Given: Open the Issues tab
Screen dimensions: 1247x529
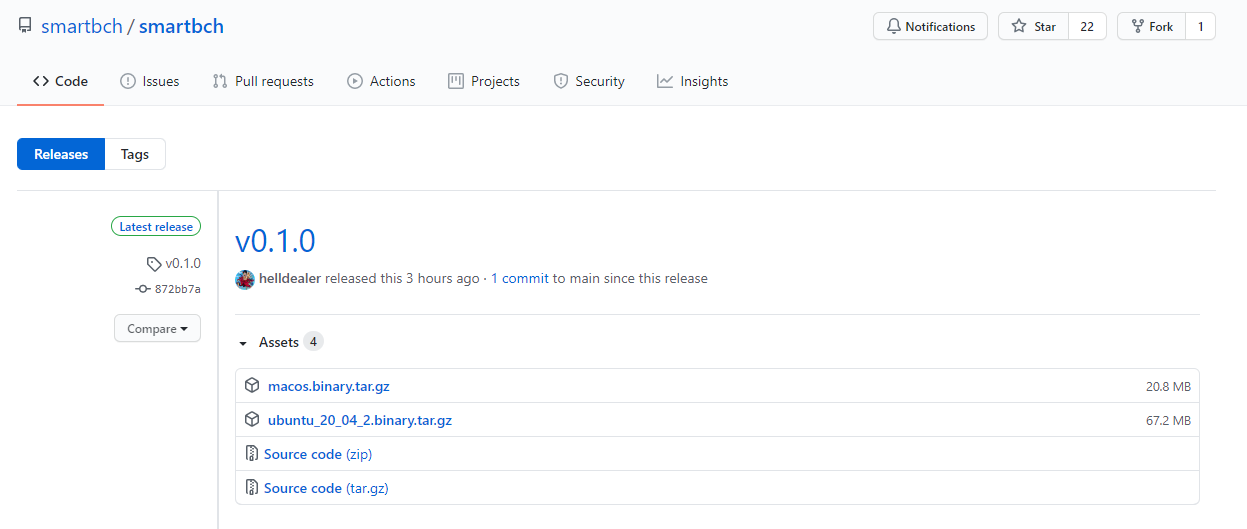Looking at the screenshot, I should 149,81.
